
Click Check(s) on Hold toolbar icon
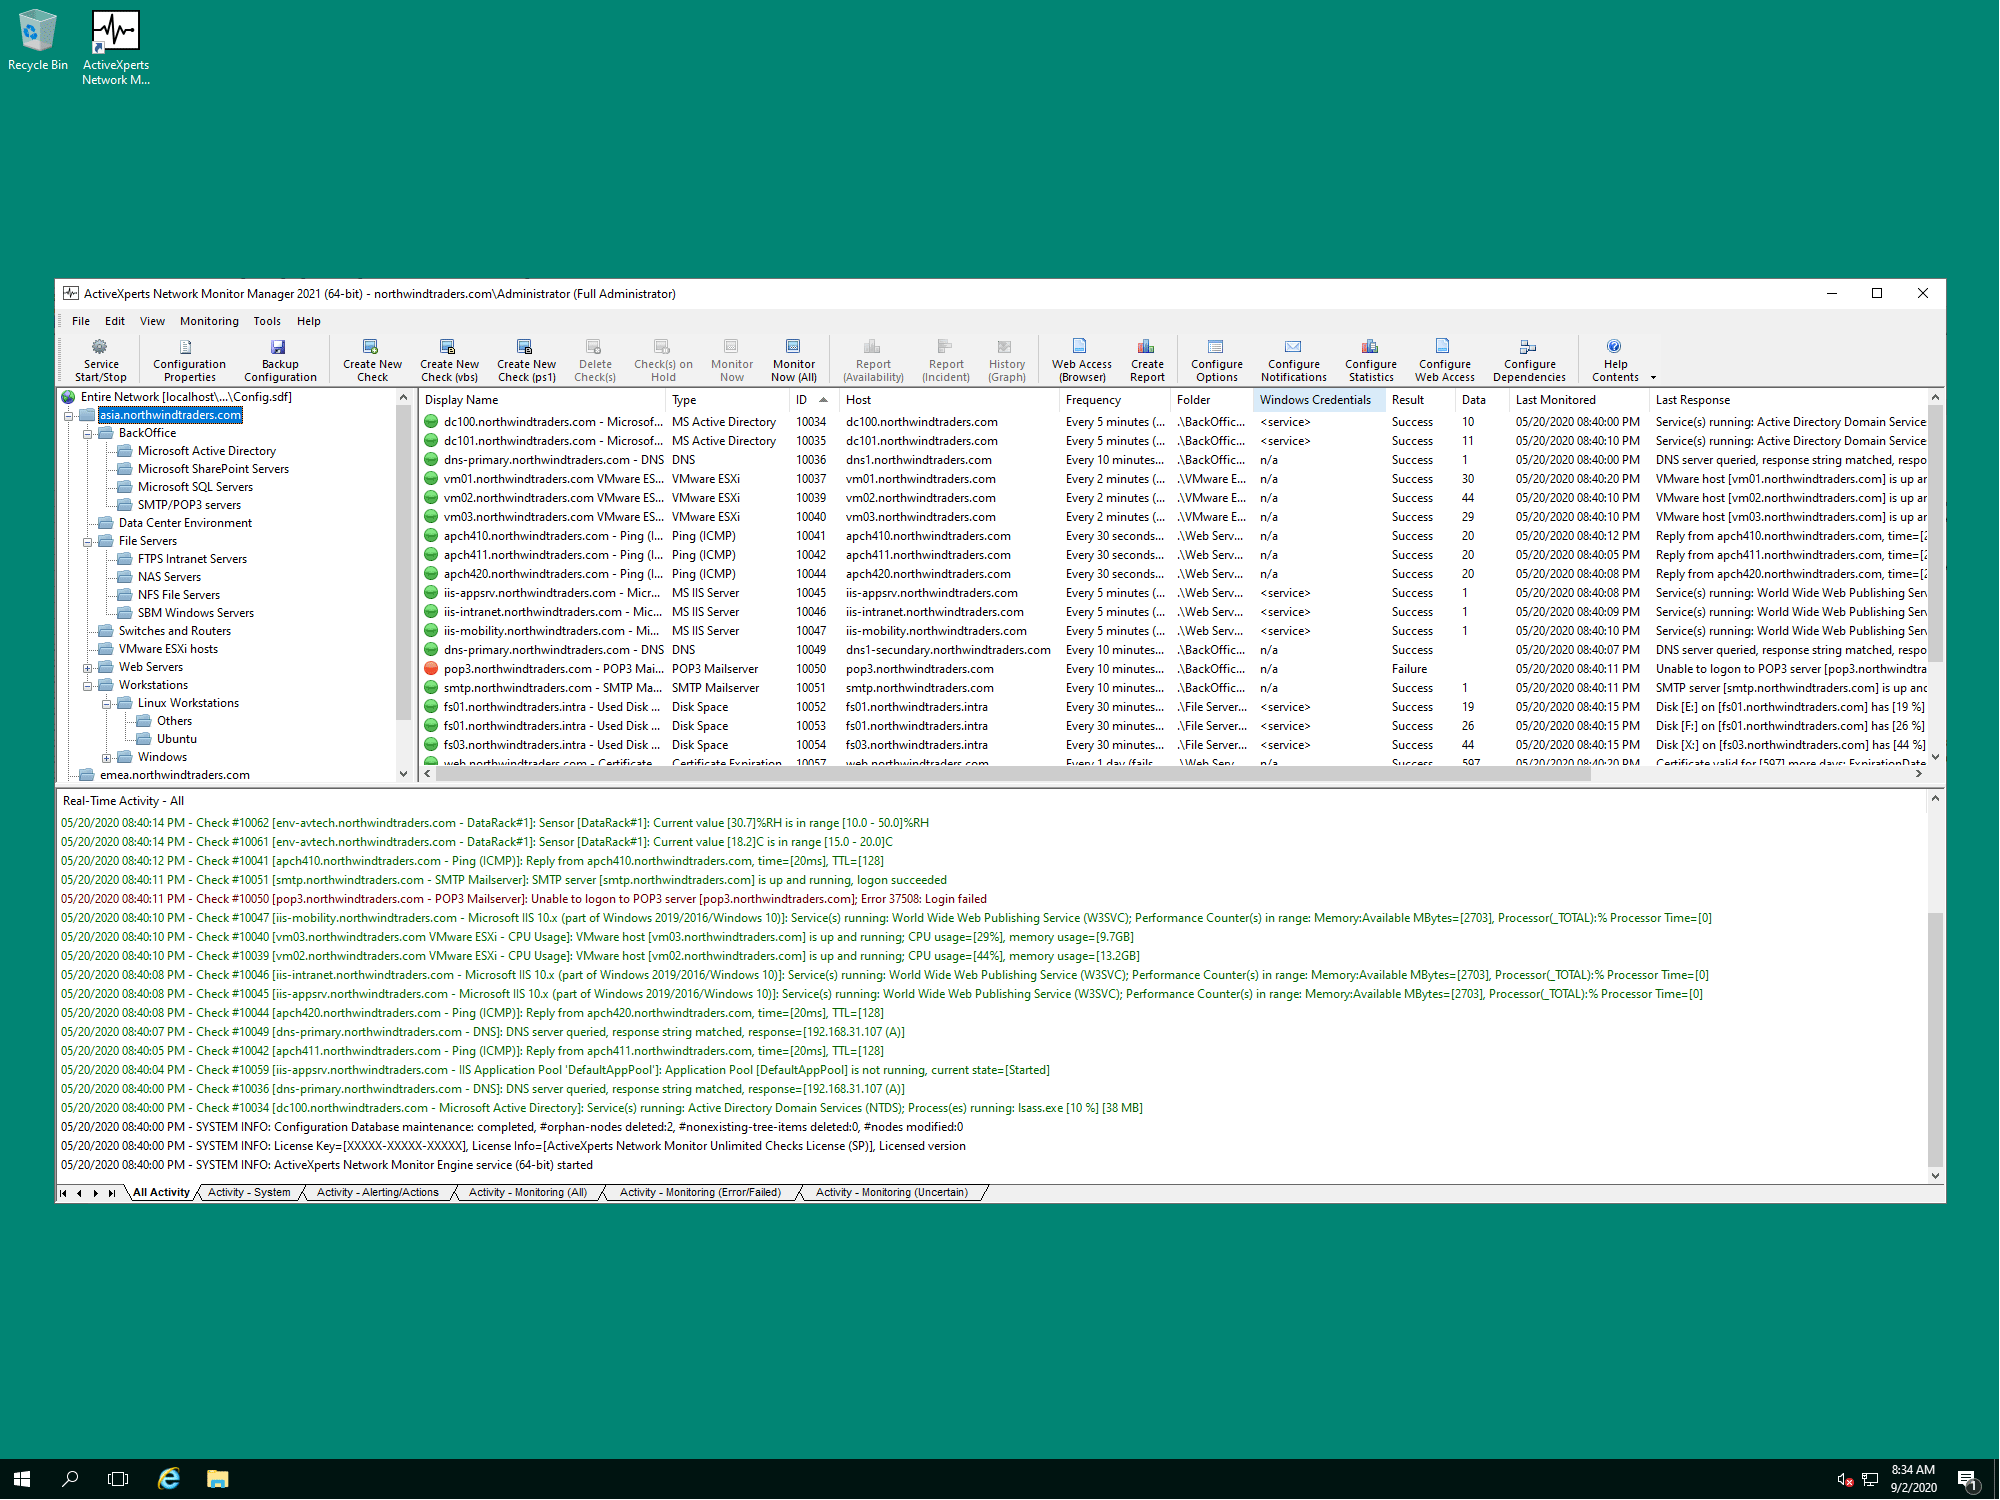pyautogui.click(x=663, y=360)
